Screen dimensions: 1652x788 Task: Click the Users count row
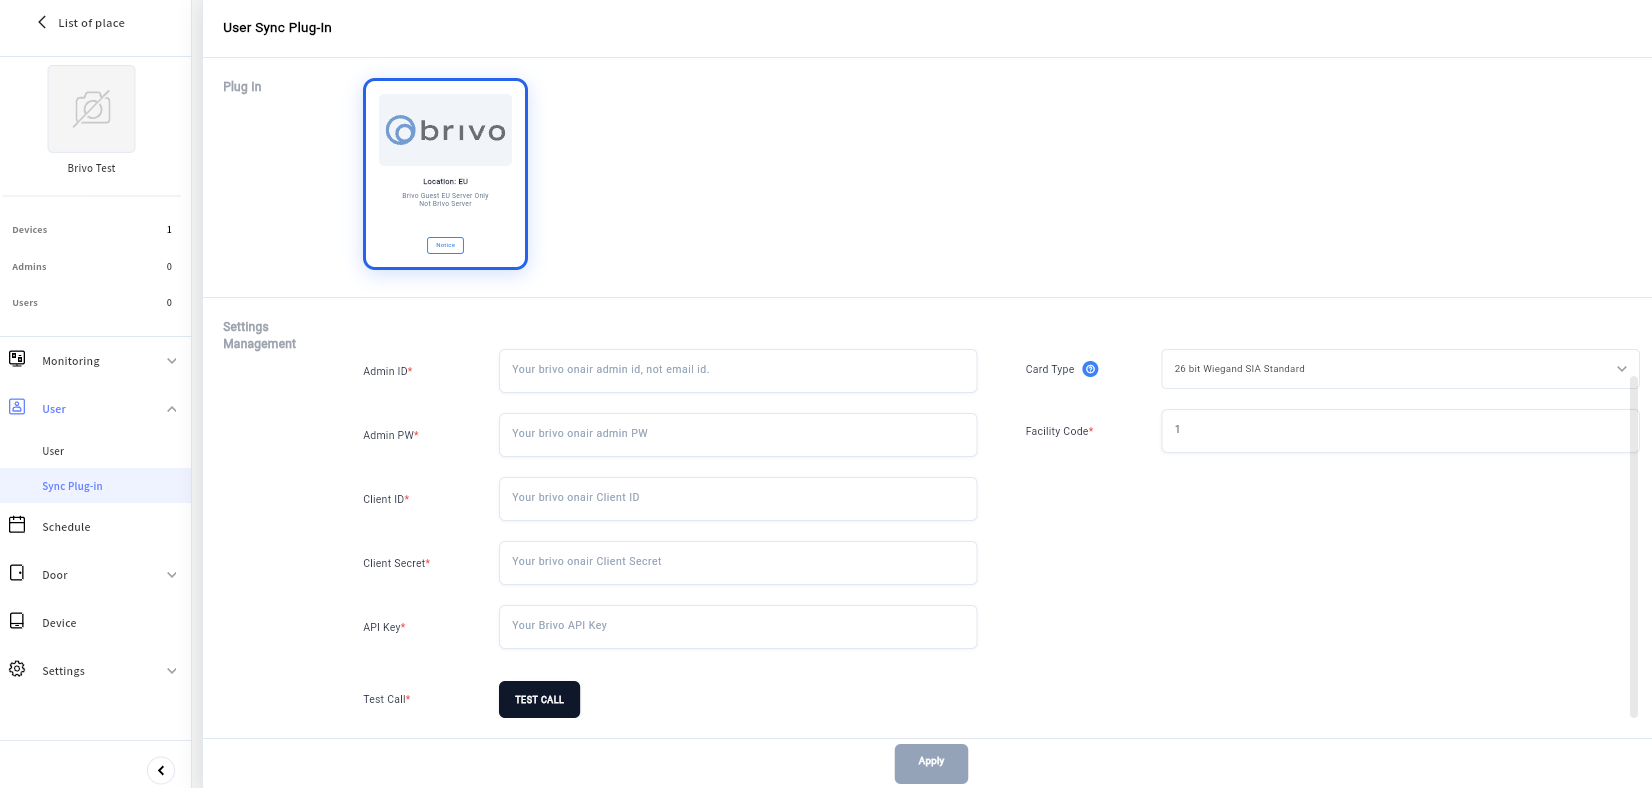tap(92, 303)
